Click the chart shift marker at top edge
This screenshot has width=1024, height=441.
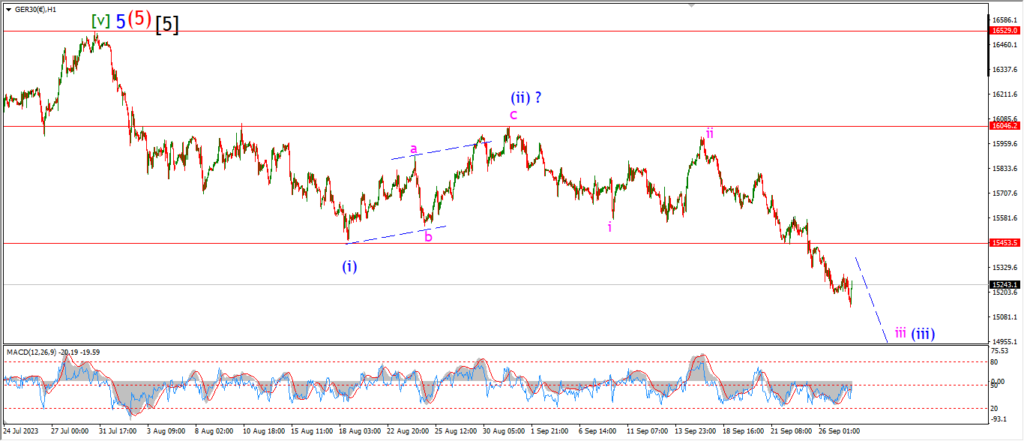click(x=691, y=5)
